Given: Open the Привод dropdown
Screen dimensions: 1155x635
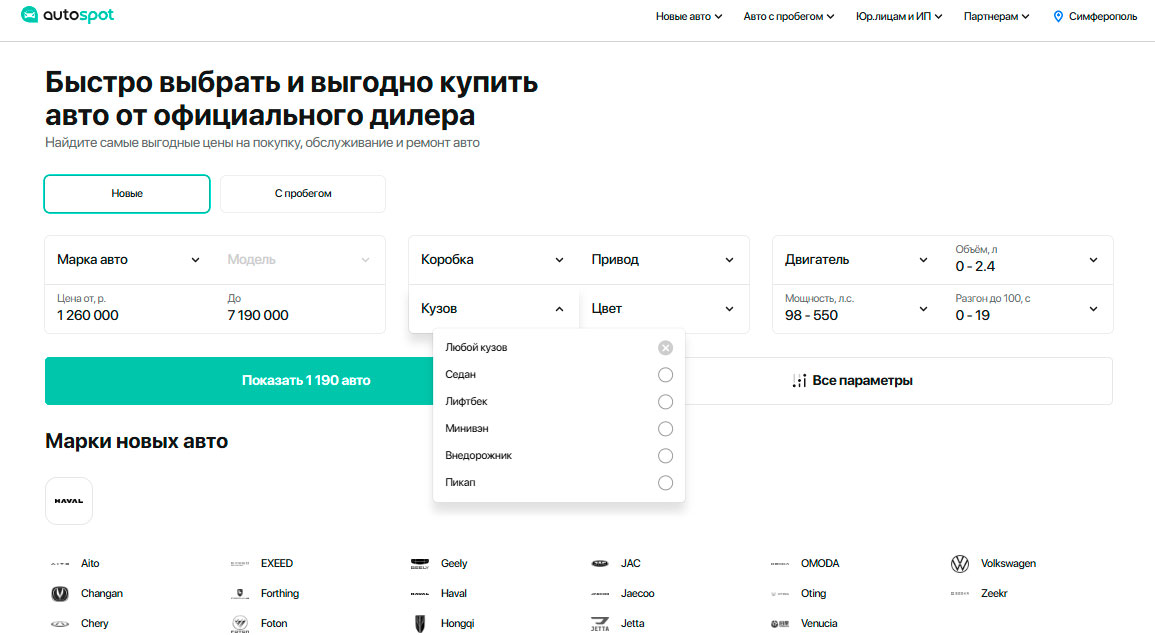Looking at the screenshot, I should tap(664, 260).
